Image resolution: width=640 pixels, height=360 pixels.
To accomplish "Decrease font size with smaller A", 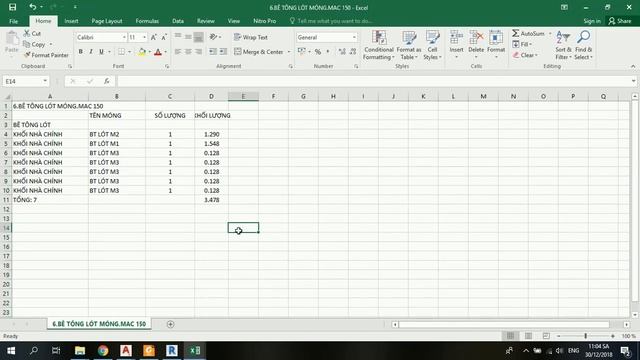I will point(164,37).
